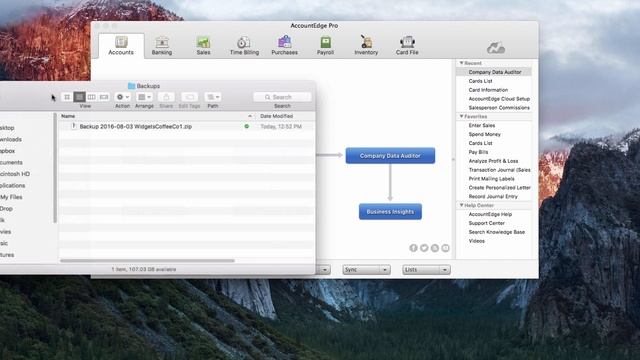Open AccountEdge Help
Image resolution: width=640 pixels, height=360 pixels.
click(x=490, y=214)
